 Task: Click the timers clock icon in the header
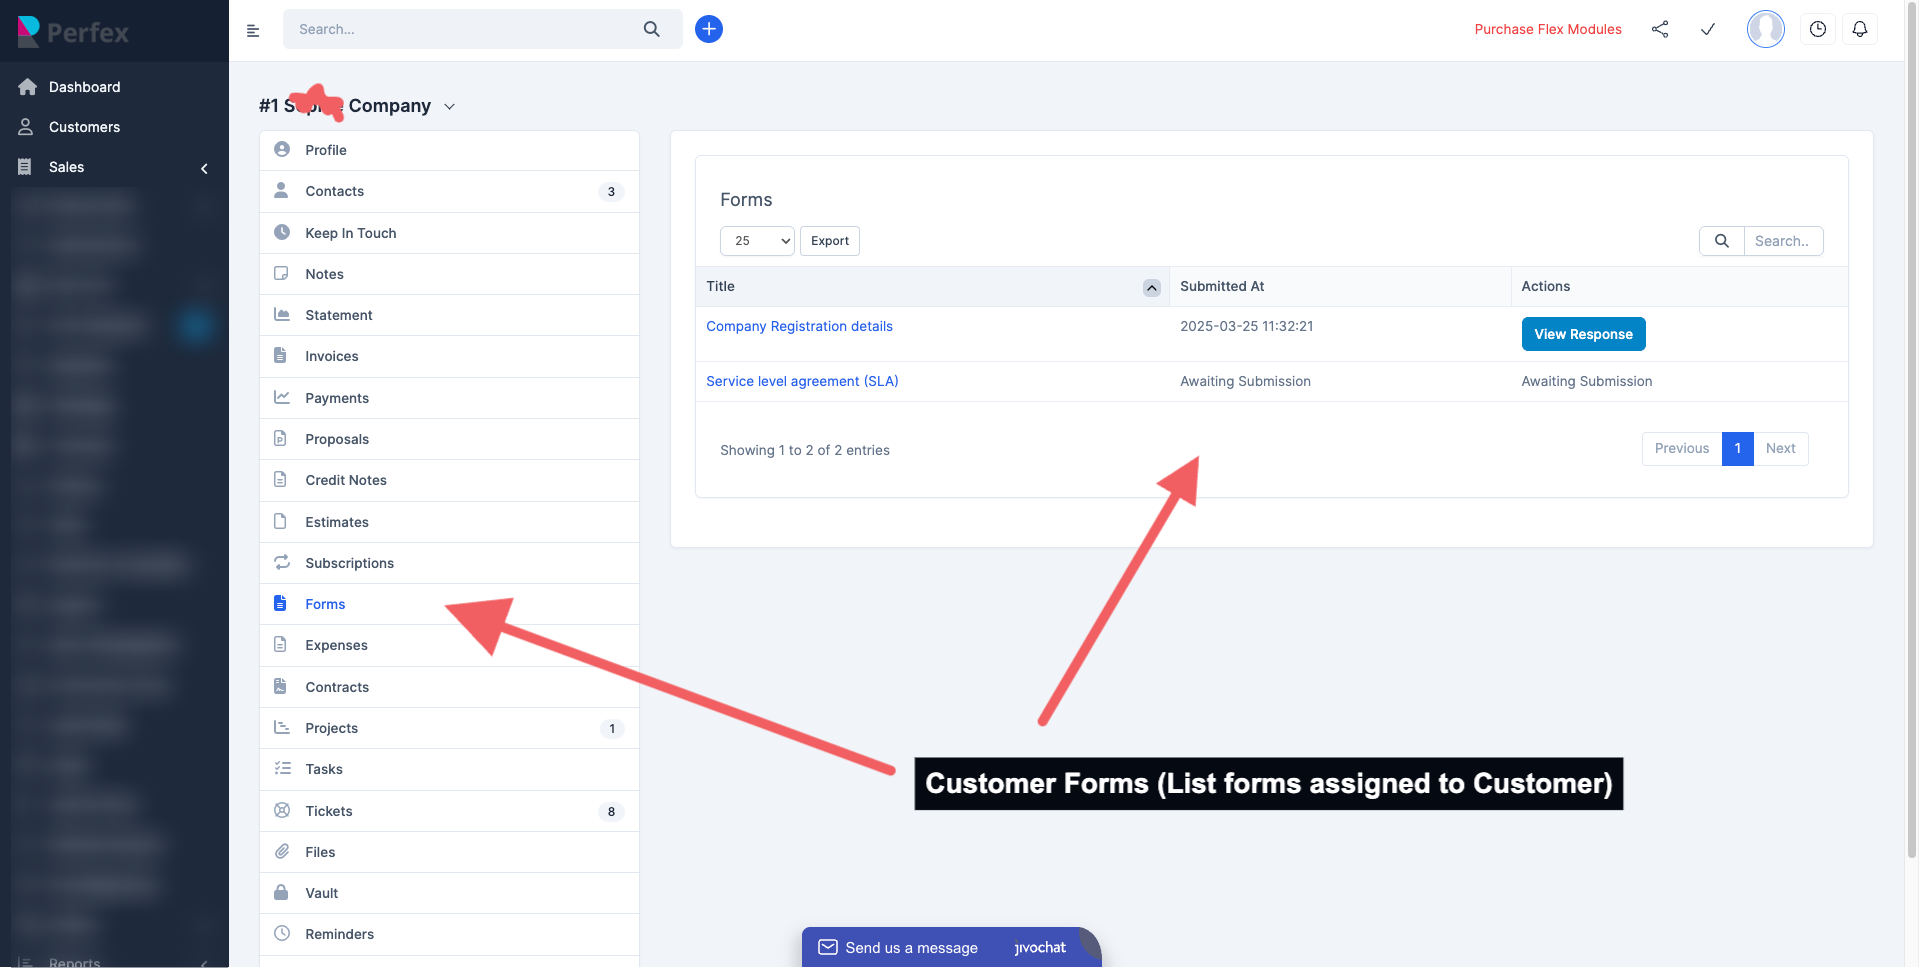[1818, 29]
